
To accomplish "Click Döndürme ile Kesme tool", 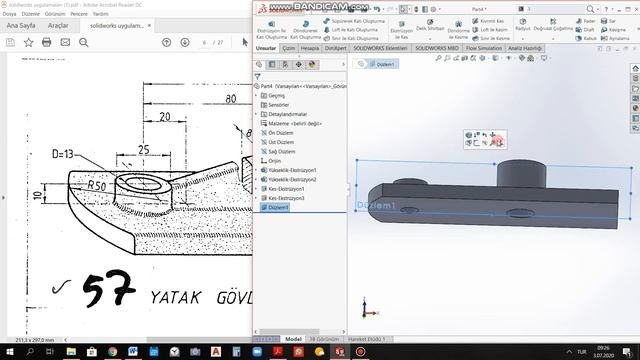I will tap(458, 30).
